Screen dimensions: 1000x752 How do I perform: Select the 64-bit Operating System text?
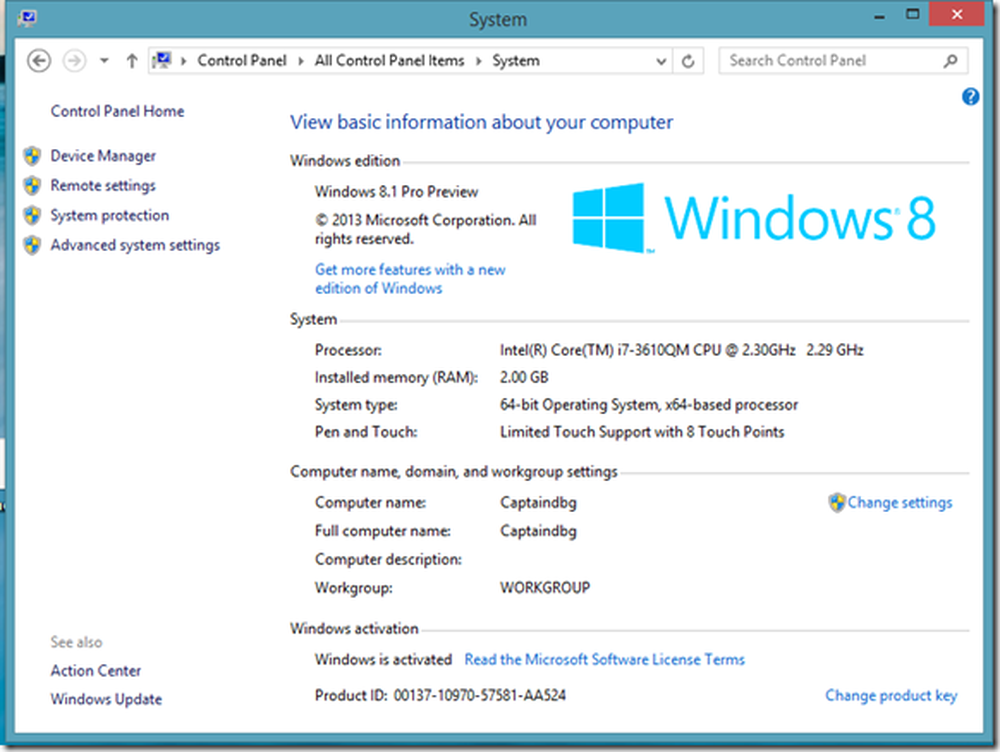point(649,405)
